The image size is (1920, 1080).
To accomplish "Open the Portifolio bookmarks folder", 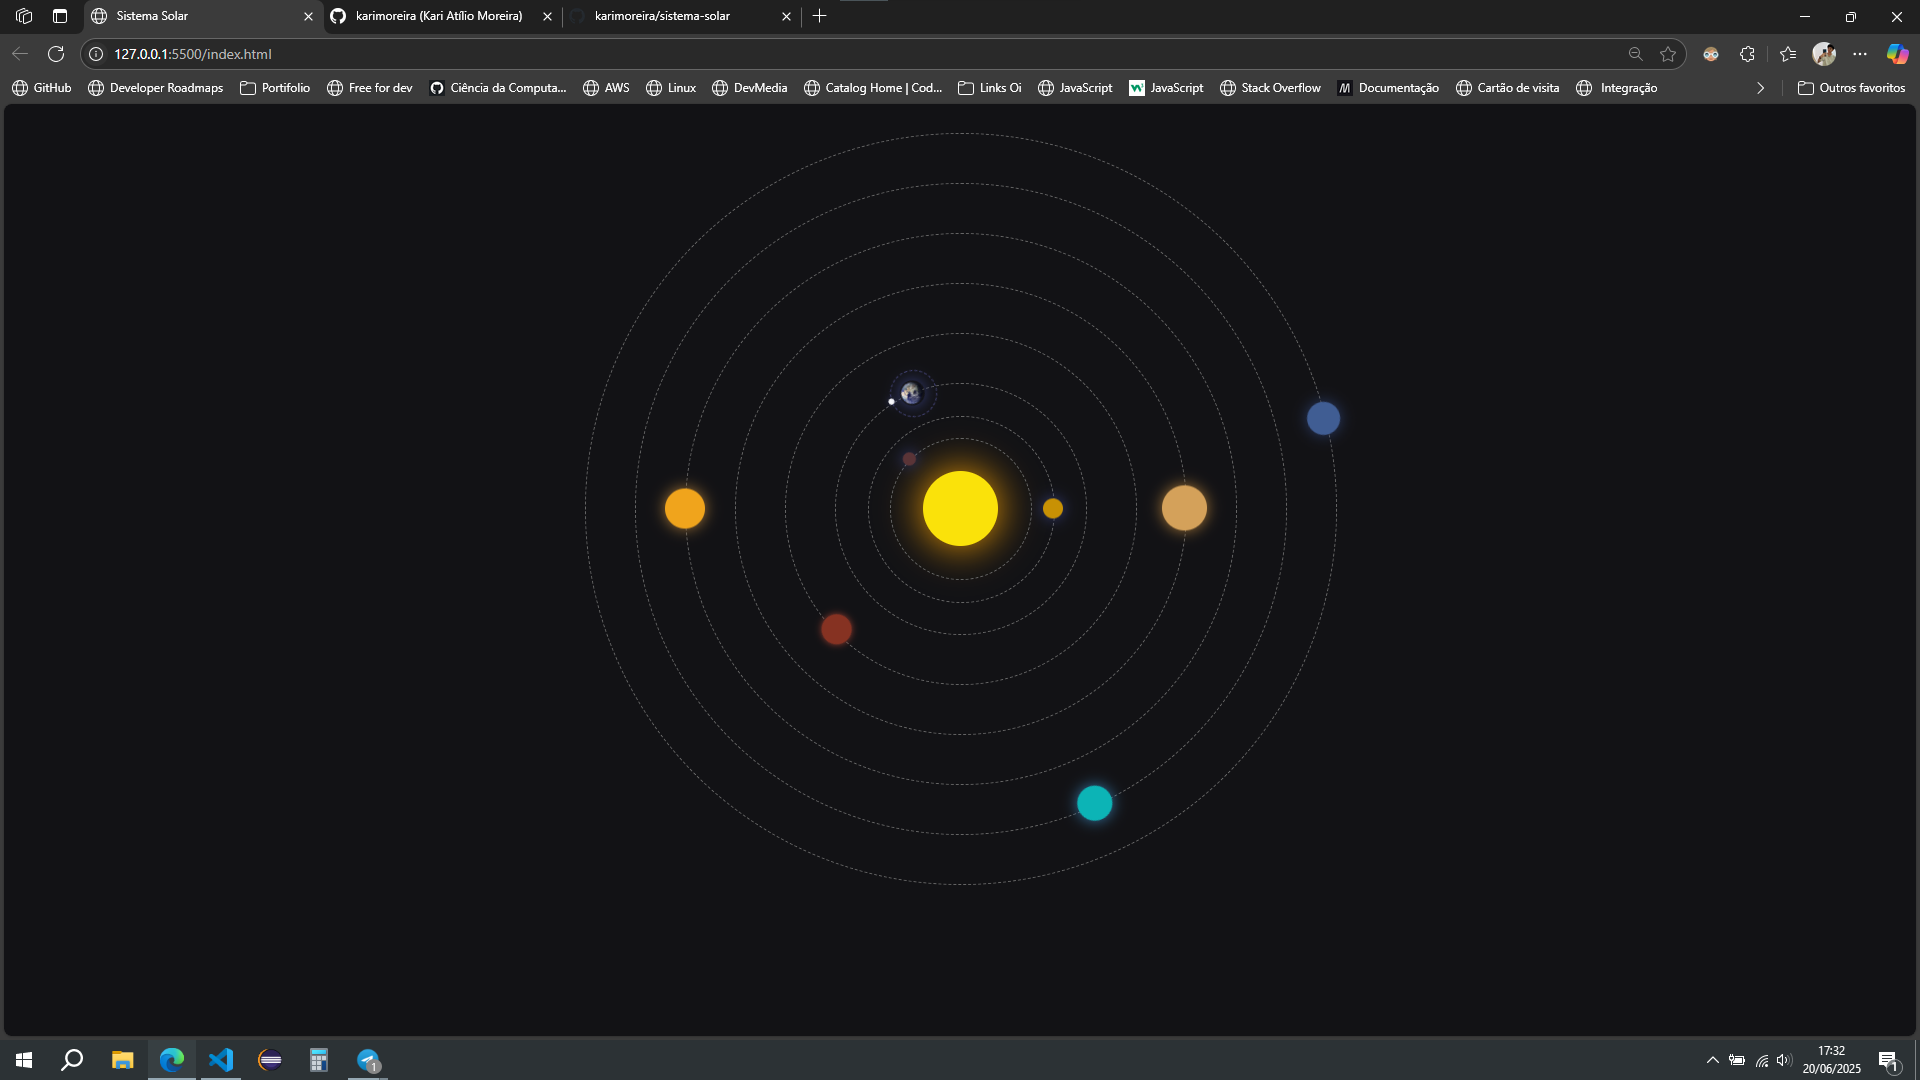I will pyautogui.click(x=275, y=88).
